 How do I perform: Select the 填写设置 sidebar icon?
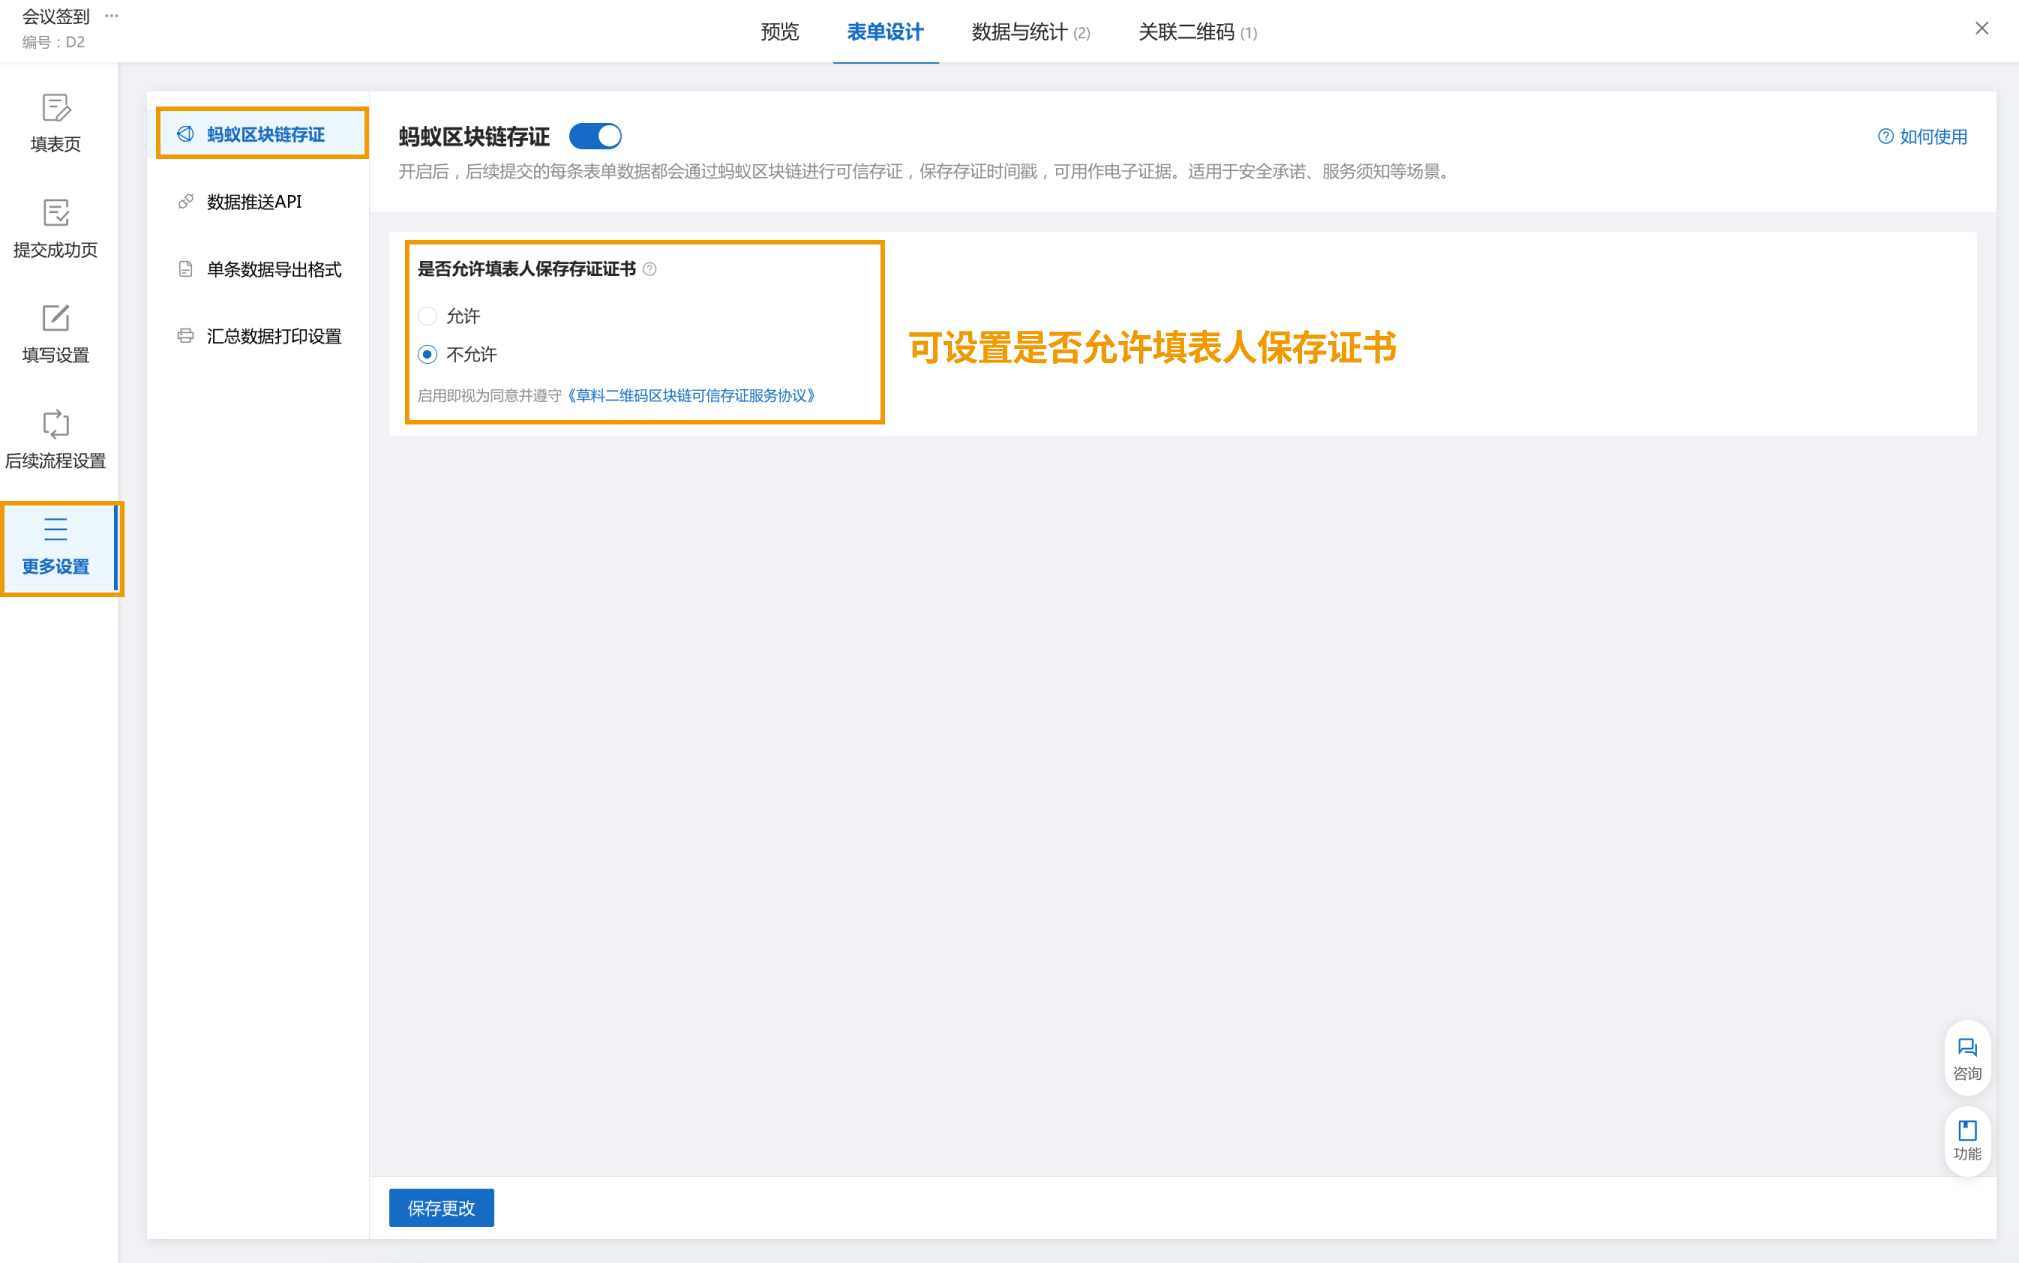[x=56, y=319]
